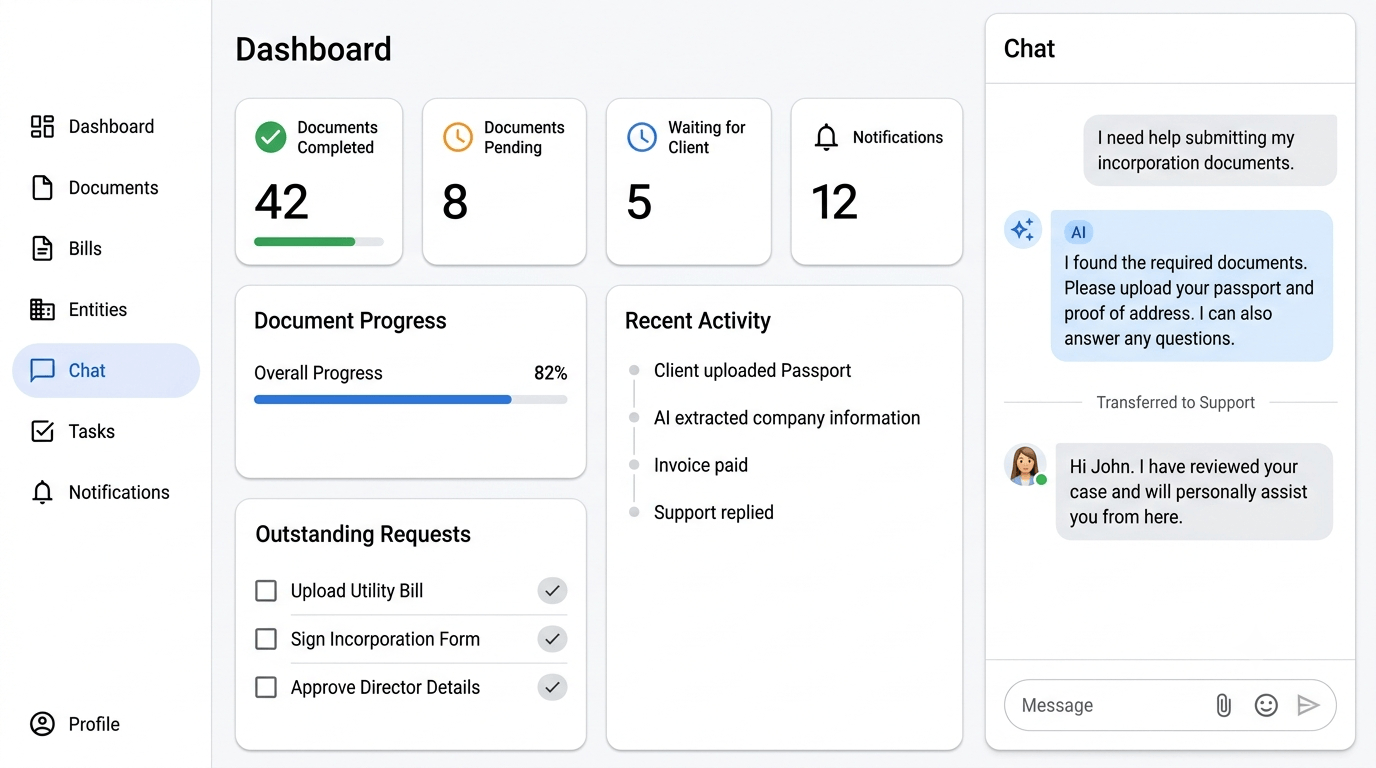Attach a file with the paperclip icon

click(x=1223, y=705)
